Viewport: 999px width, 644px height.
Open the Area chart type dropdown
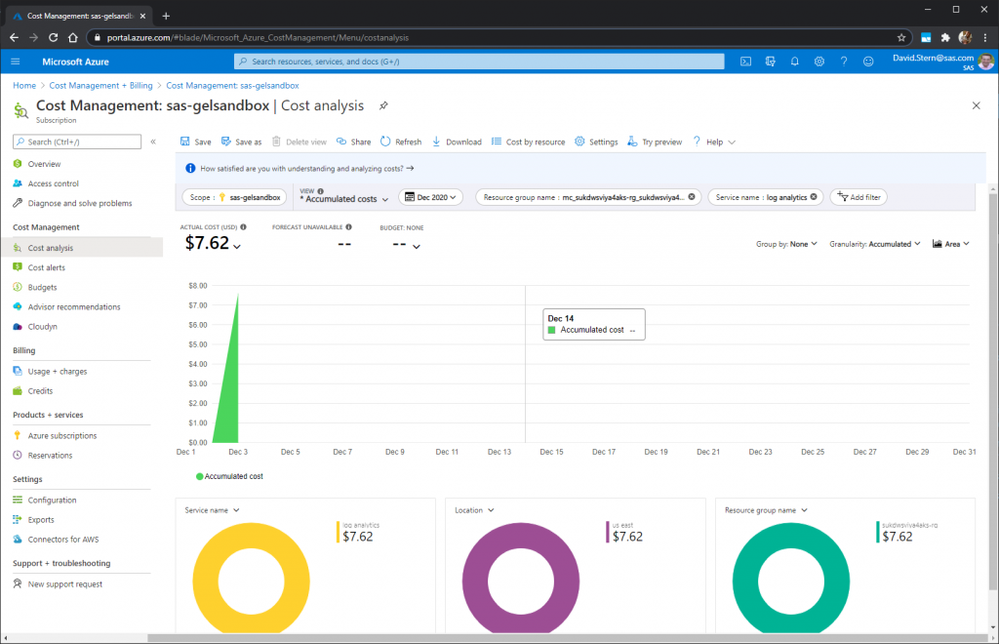click(x=951, y=244)
